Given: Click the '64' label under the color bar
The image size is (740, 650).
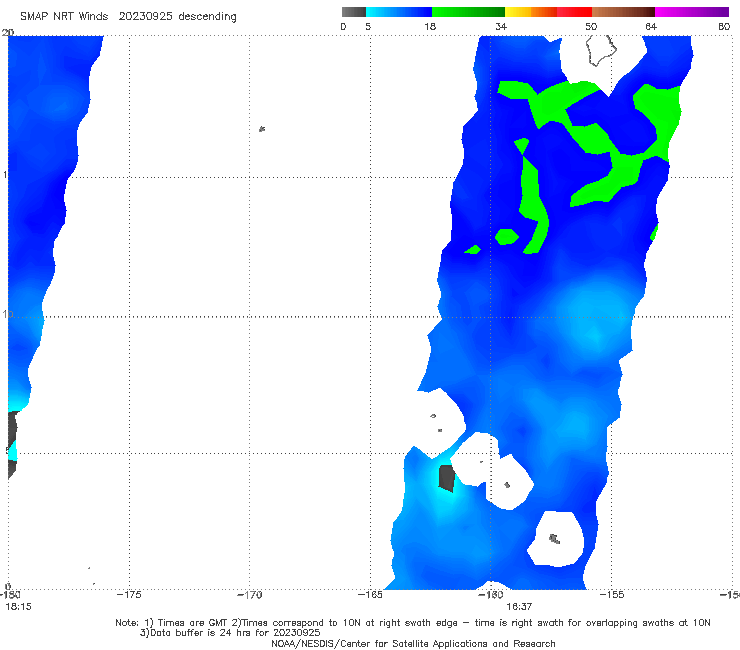Looking at the screenshot, I should coord(651,26).
